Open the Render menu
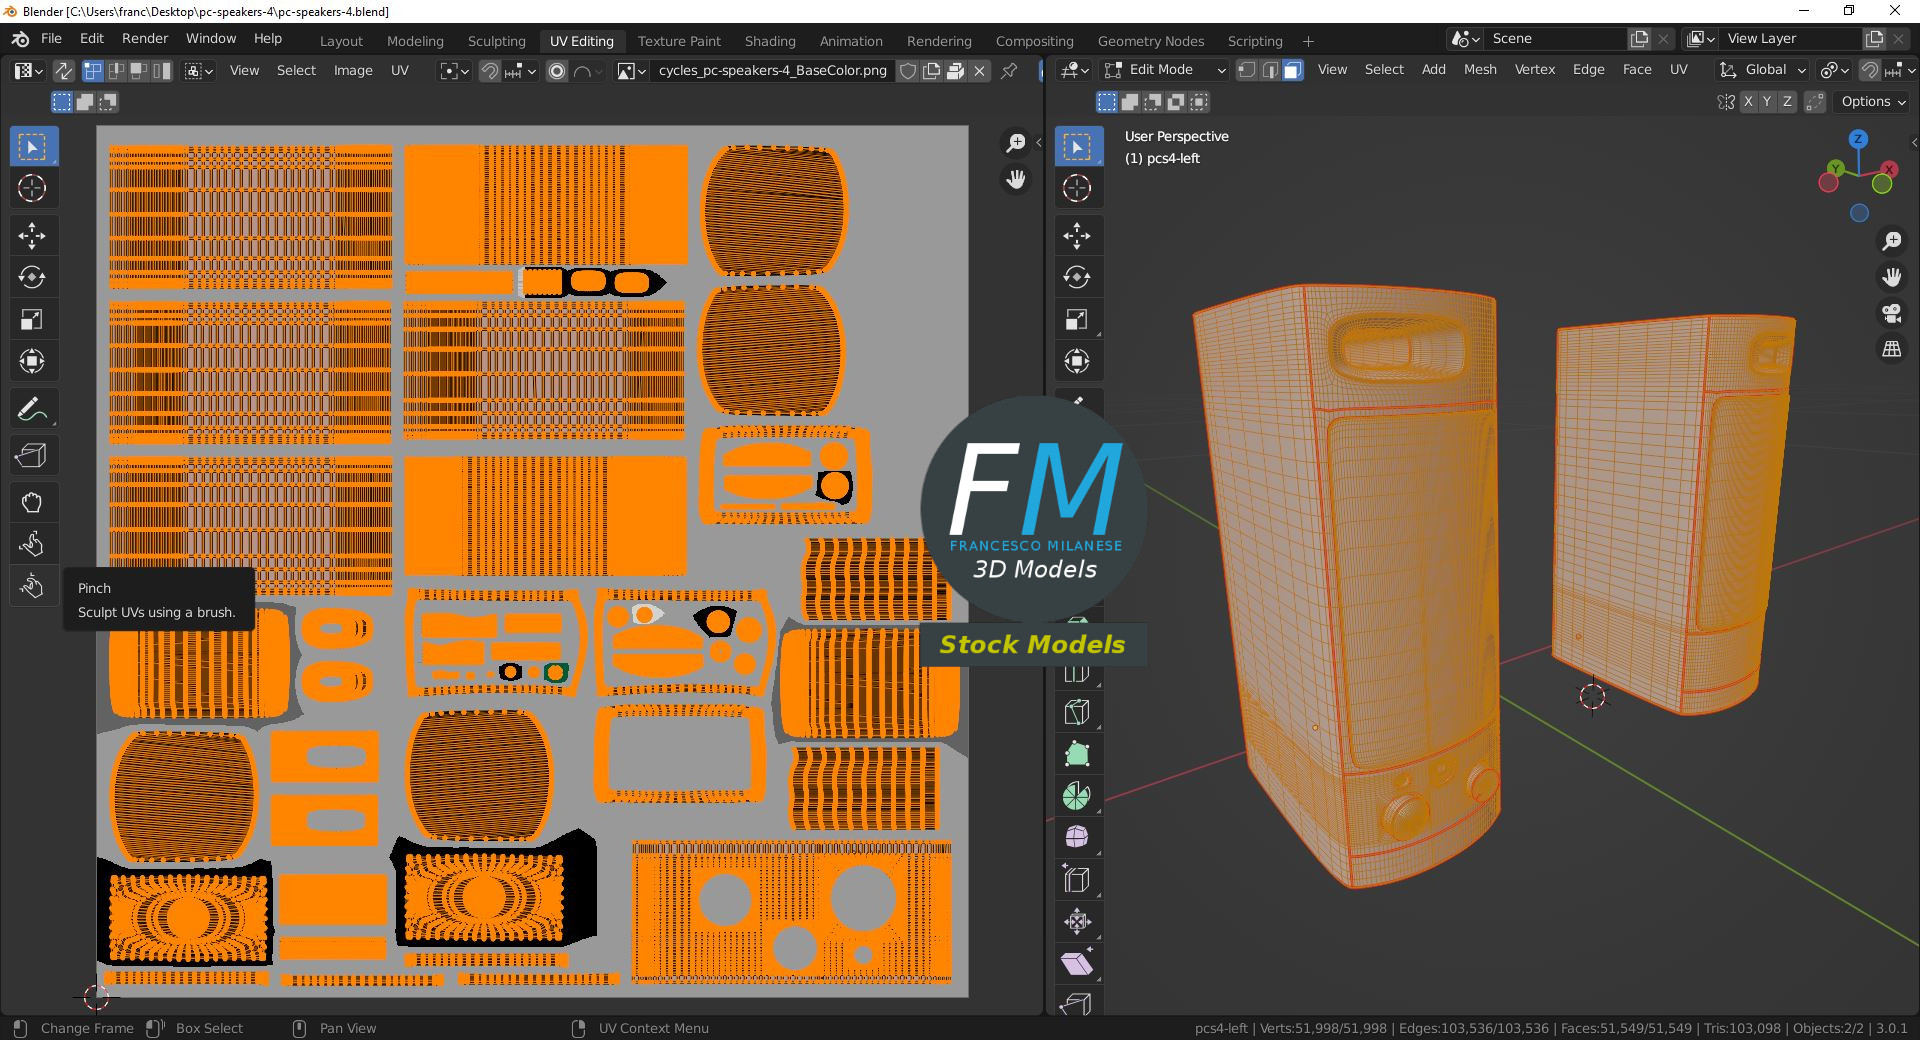1920x1040 pixels. [x=145, y=38]
